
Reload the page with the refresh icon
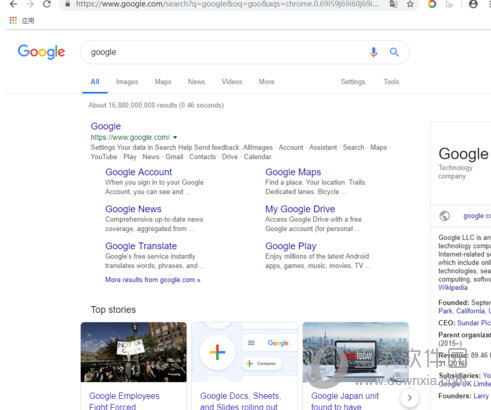[x=47, y=4]
